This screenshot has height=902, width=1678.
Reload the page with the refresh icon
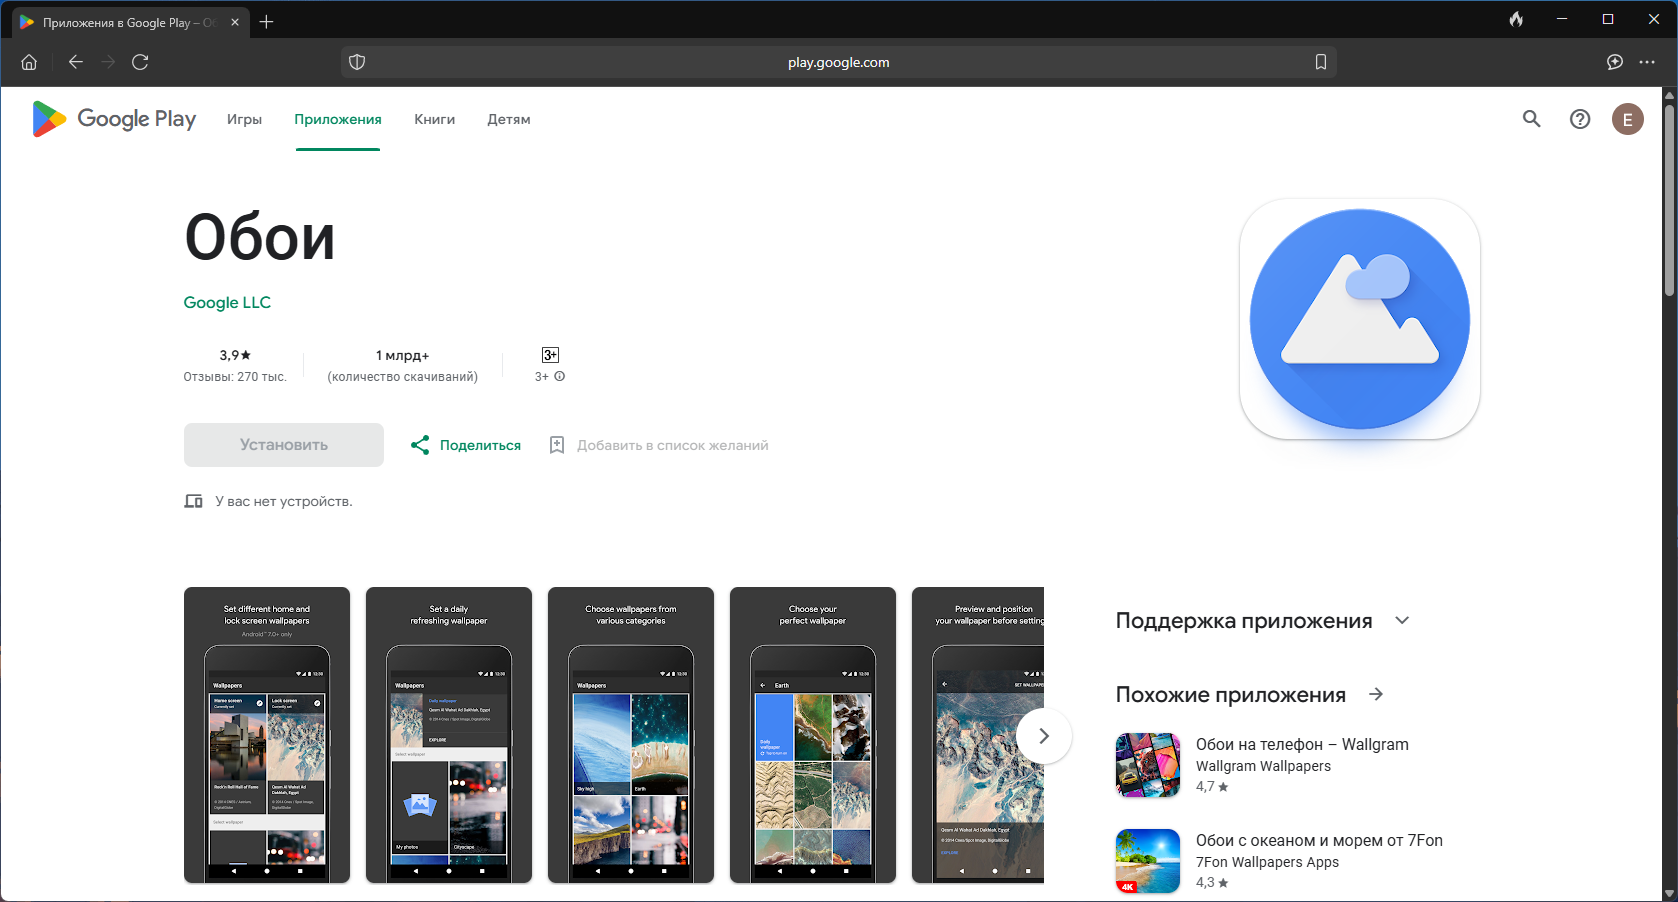coord(141,62)
